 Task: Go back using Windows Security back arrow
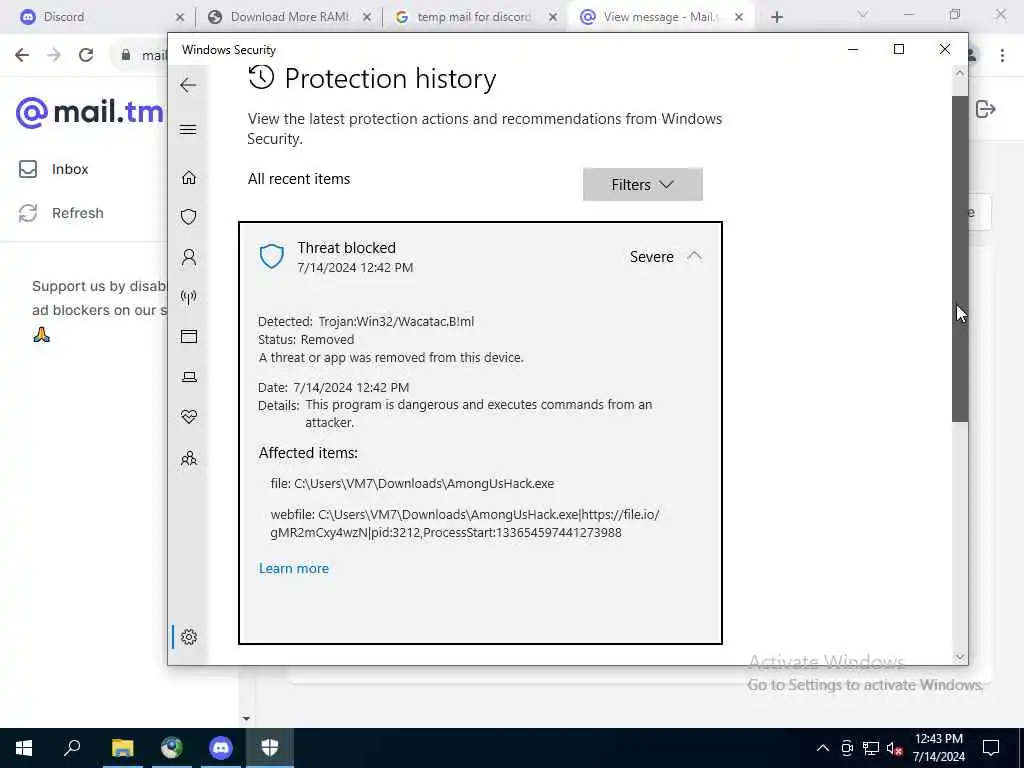[x=188, y=85]
